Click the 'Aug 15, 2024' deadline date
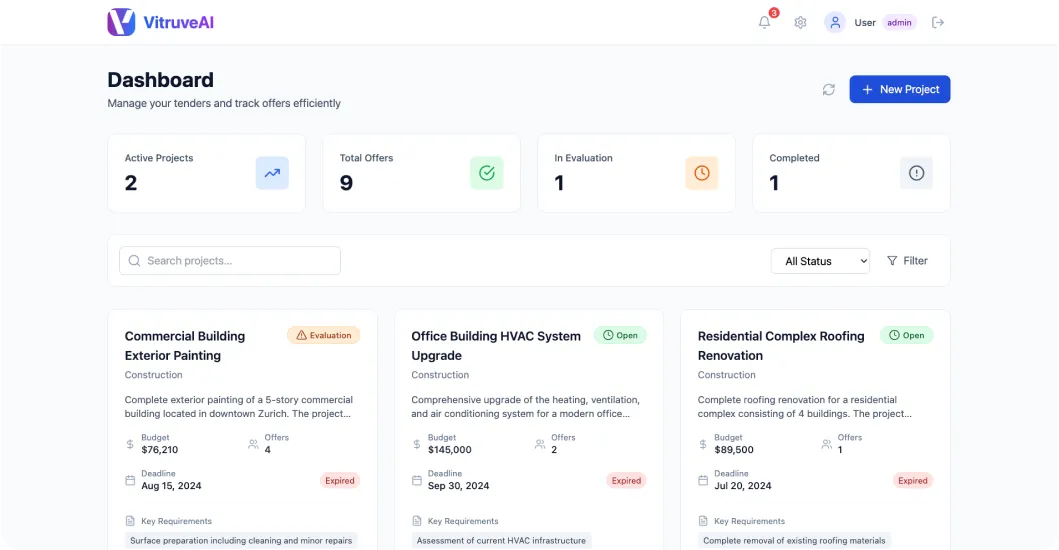Viewport: 1059px width, 550px height. coord(171,486)
